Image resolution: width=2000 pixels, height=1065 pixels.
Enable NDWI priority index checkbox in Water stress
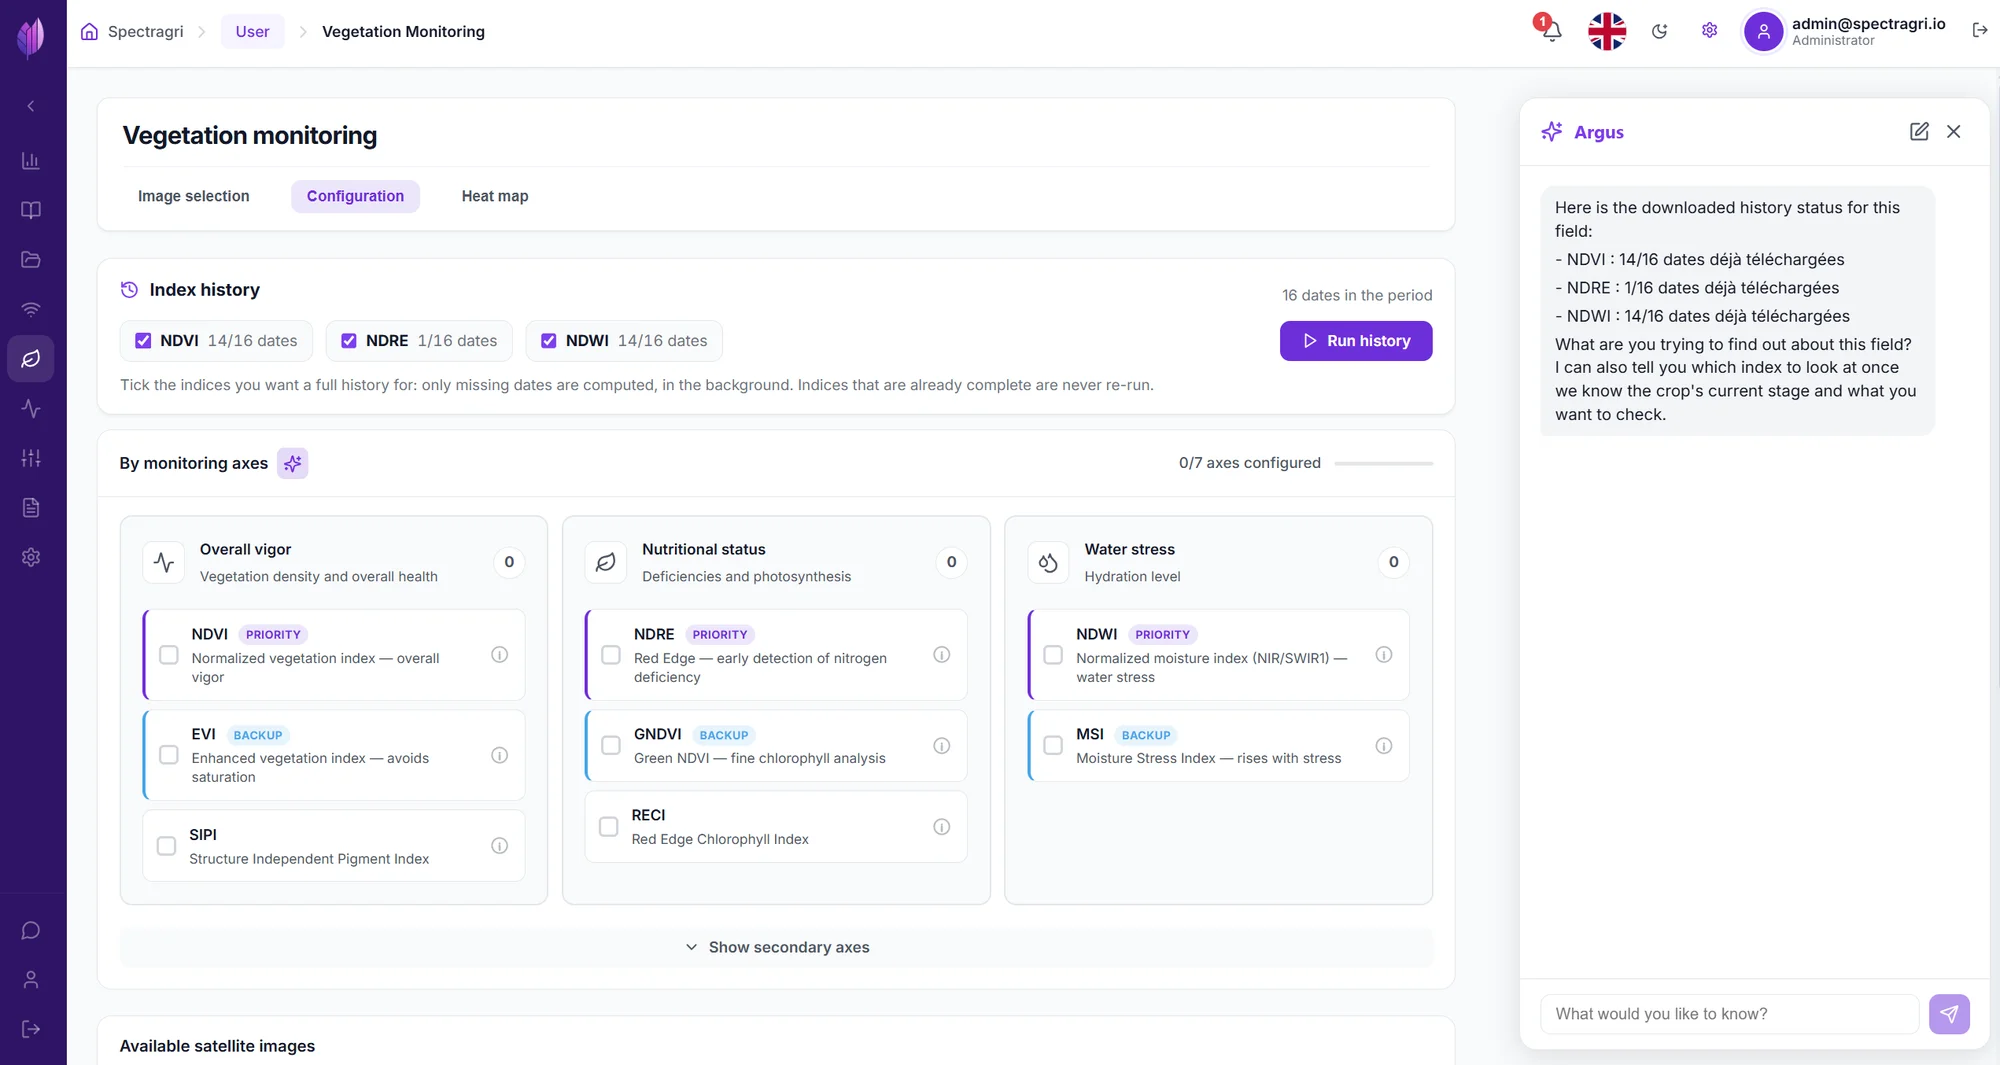coord(1053,655)
